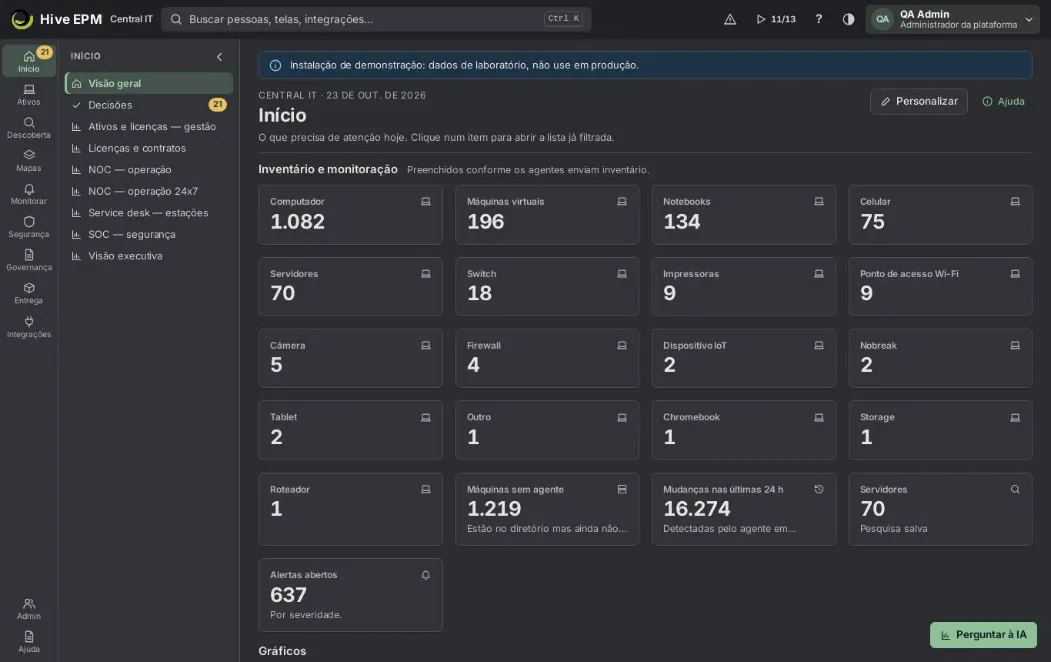Open the QA Admin account dropdown
Image resolution: width=1051 pixels, height=662 pixels.
(x=952, y=19)
